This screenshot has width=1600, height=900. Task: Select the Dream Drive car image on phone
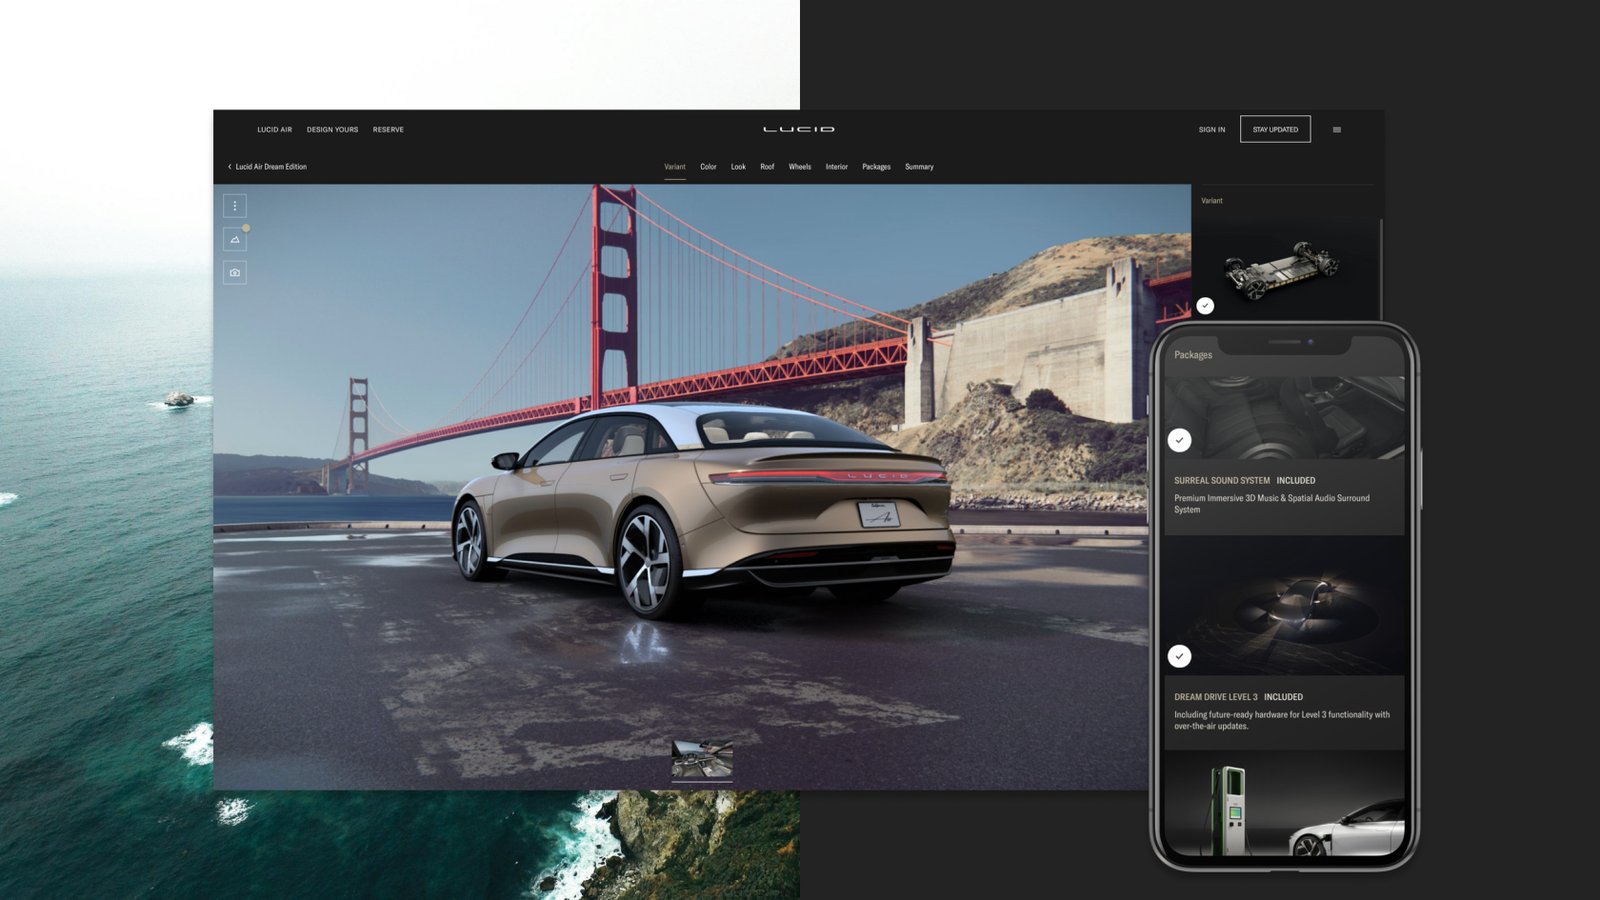1284,606
